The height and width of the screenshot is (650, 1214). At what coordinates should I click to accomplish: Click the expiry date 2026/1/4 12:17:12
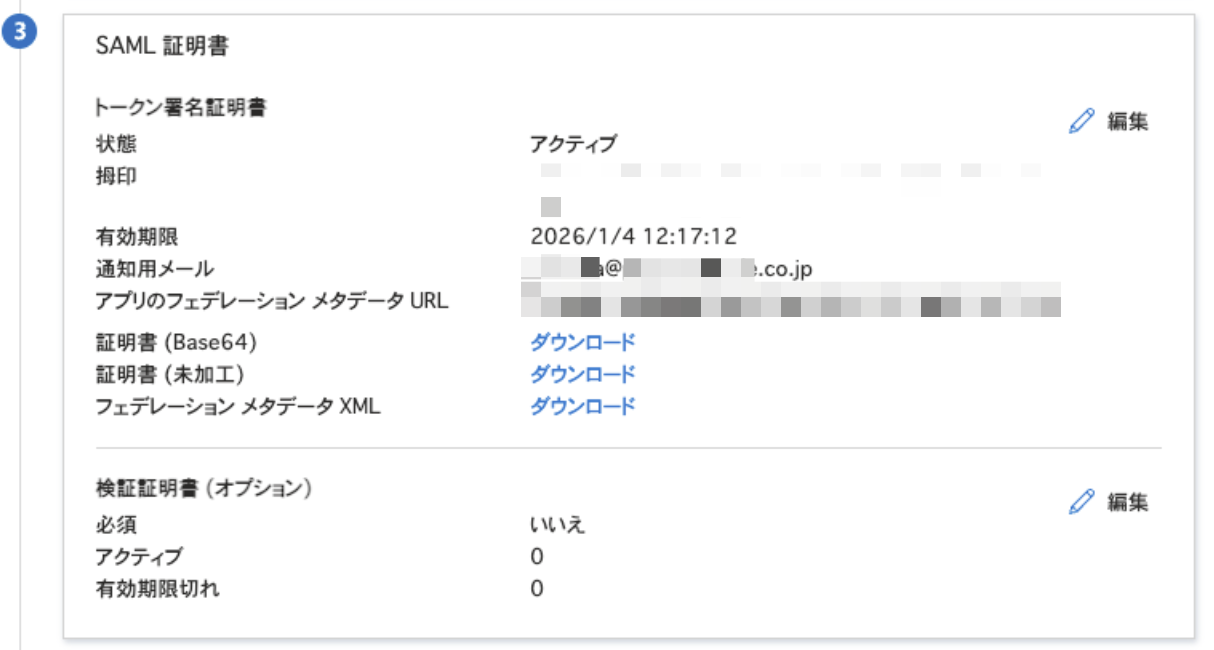(x=633, y=237)
